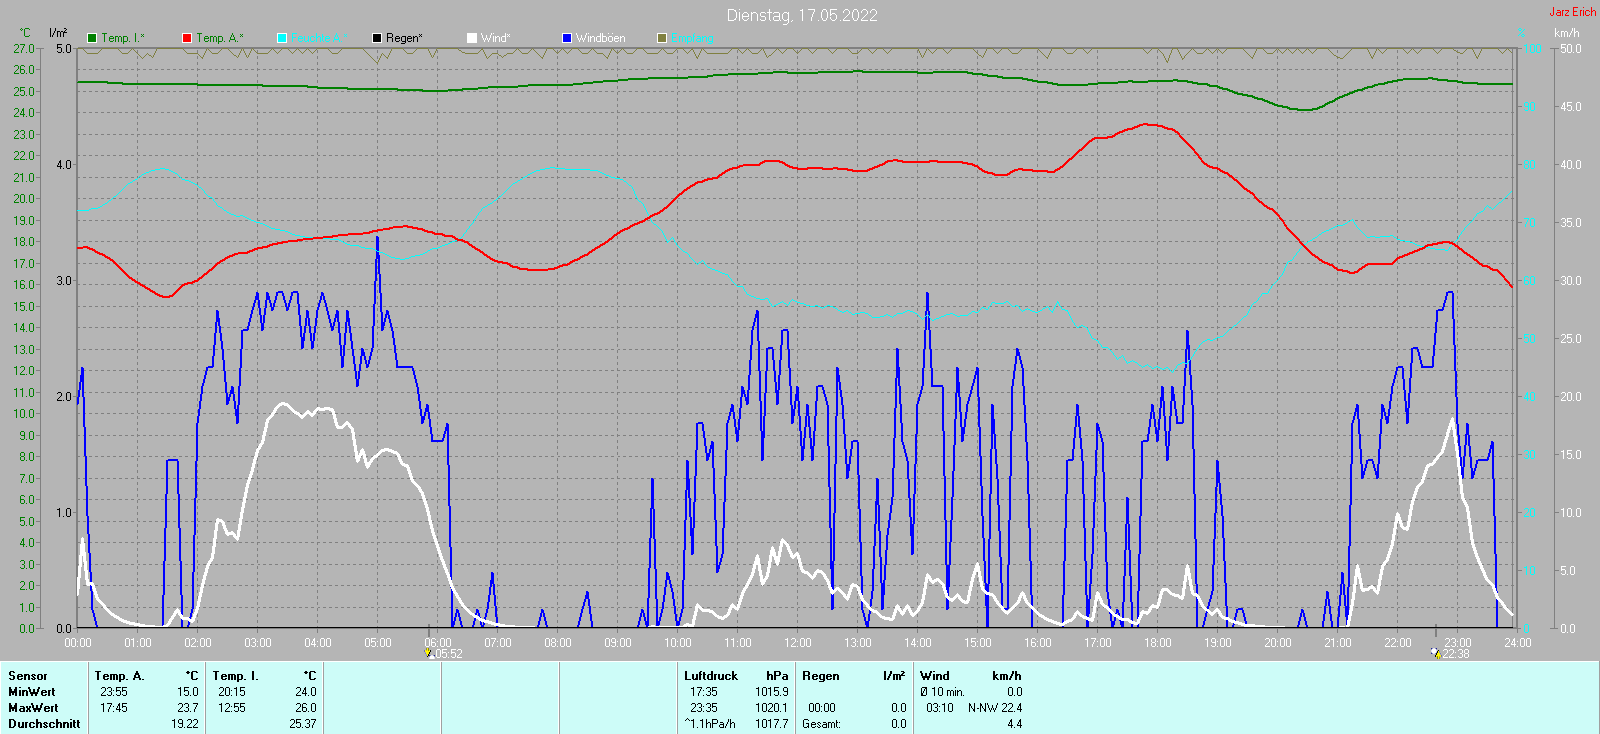Click the max indoor temperature time '12:55'
This screenshot has height=734, width=1600.
(232, 708)
